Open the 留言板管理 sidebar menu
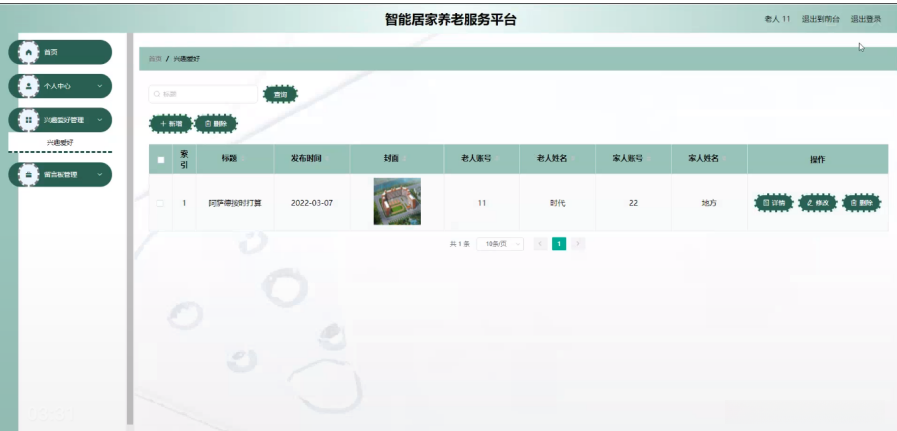 tap(60, 175)
